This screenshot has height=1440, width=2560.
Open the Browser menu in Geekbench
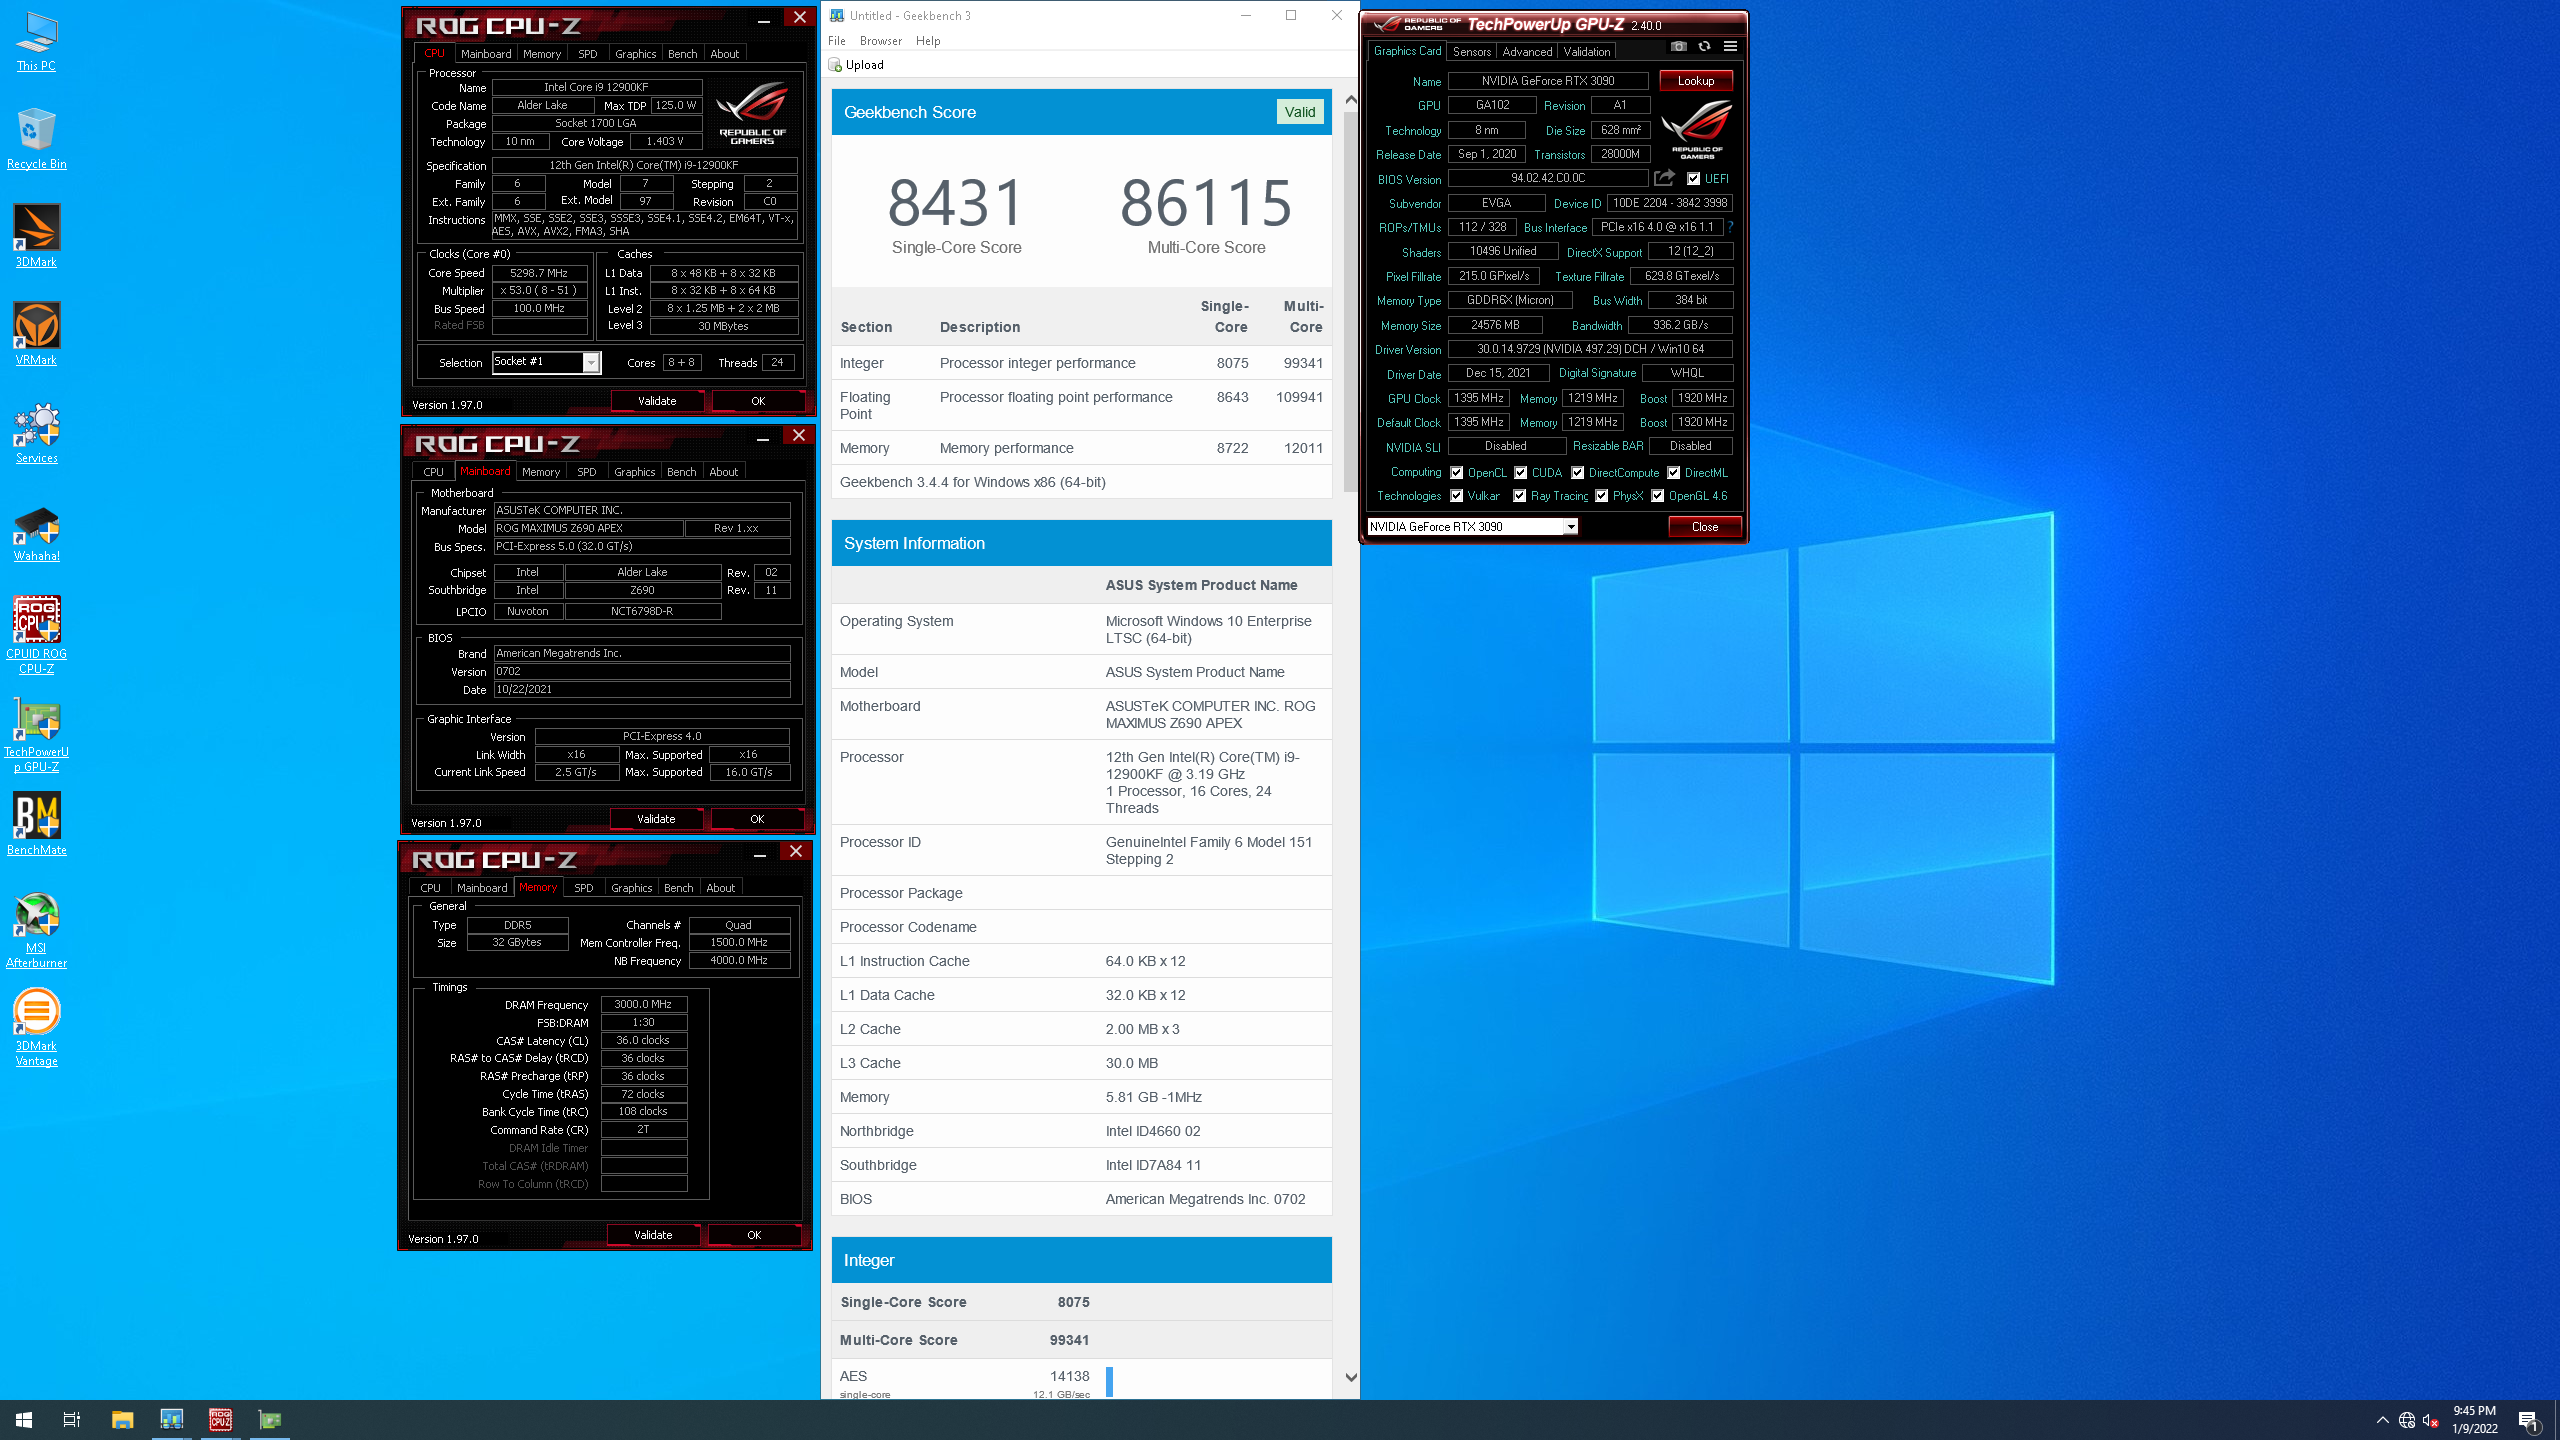pos(880,41)
